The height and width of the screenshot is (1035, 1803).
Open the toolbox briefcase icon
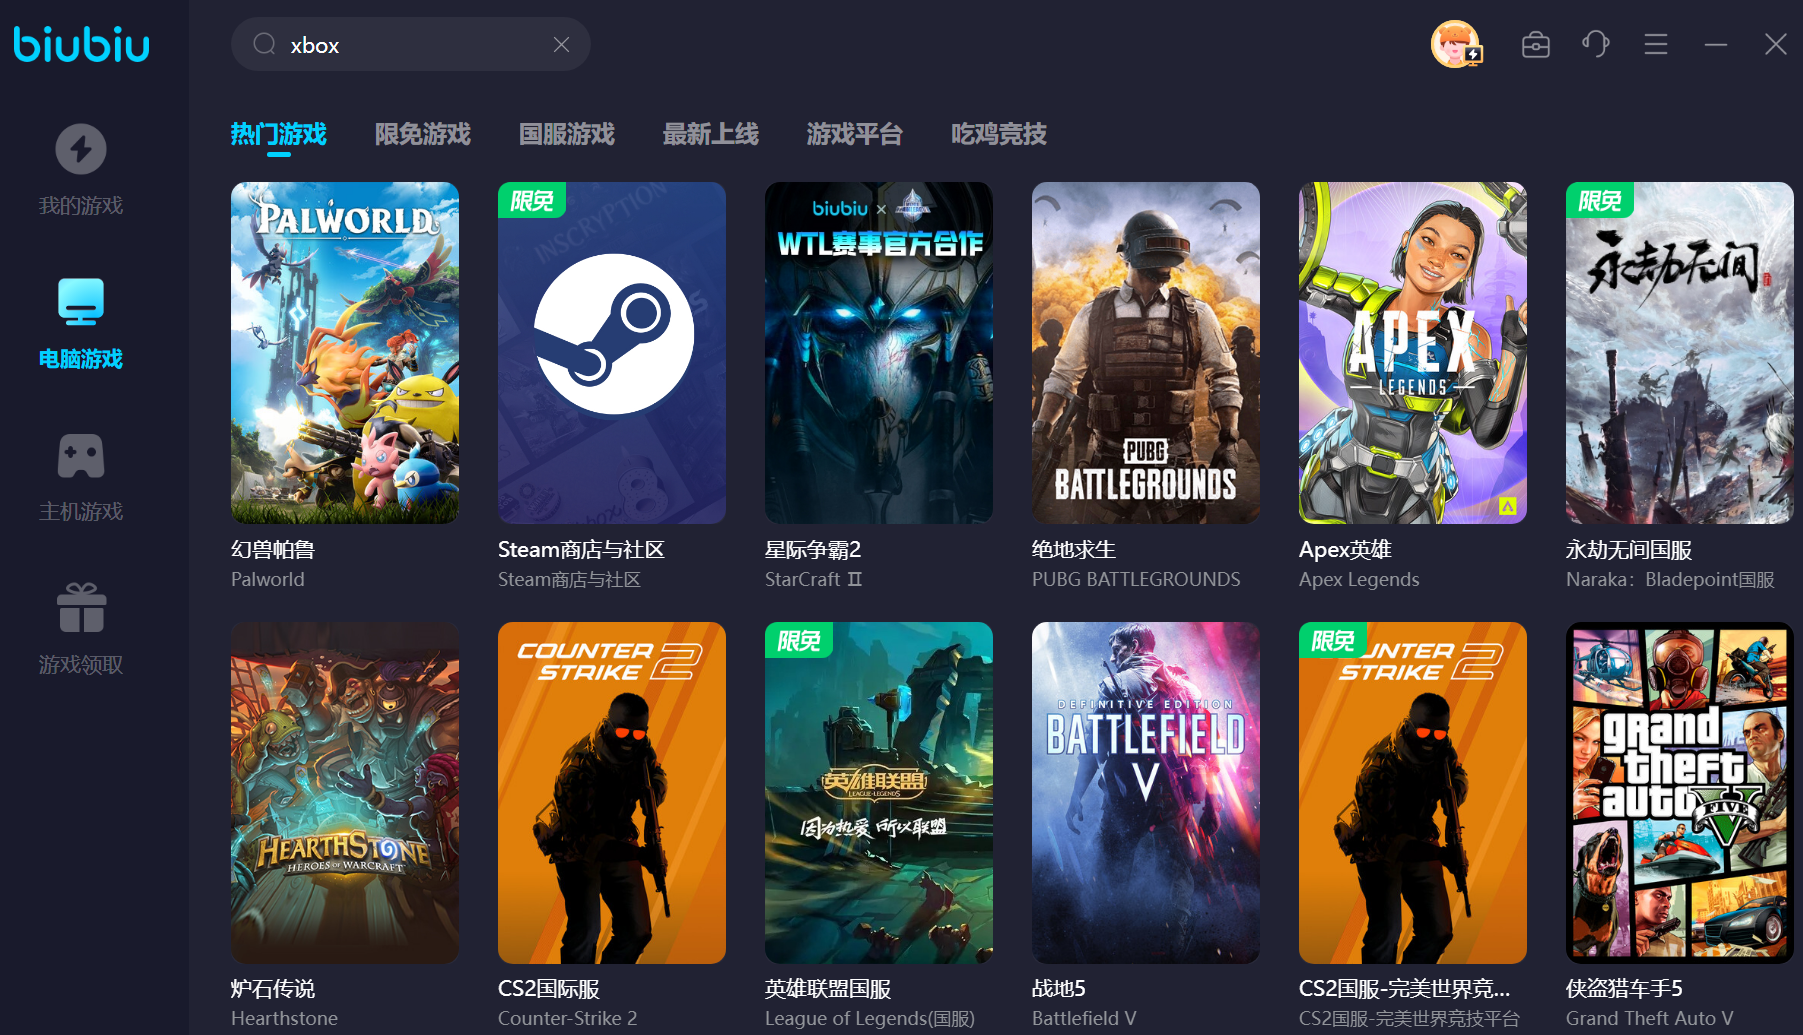(1536, 44)
